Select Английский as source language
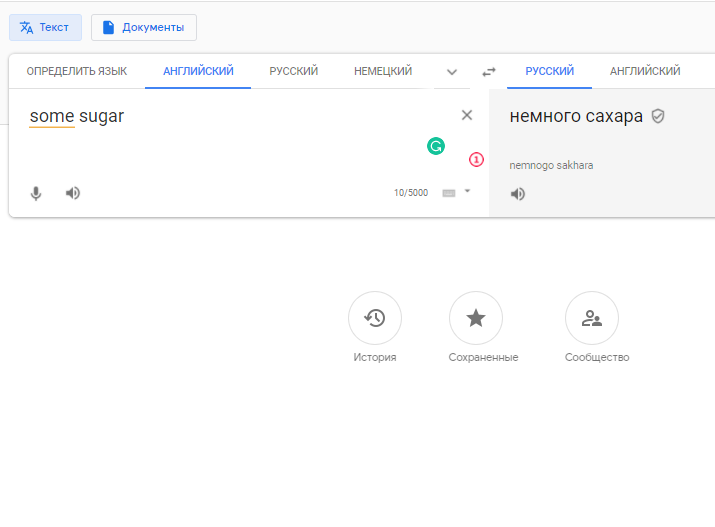Viewport: 715px width, 527px height. (198, 71)
